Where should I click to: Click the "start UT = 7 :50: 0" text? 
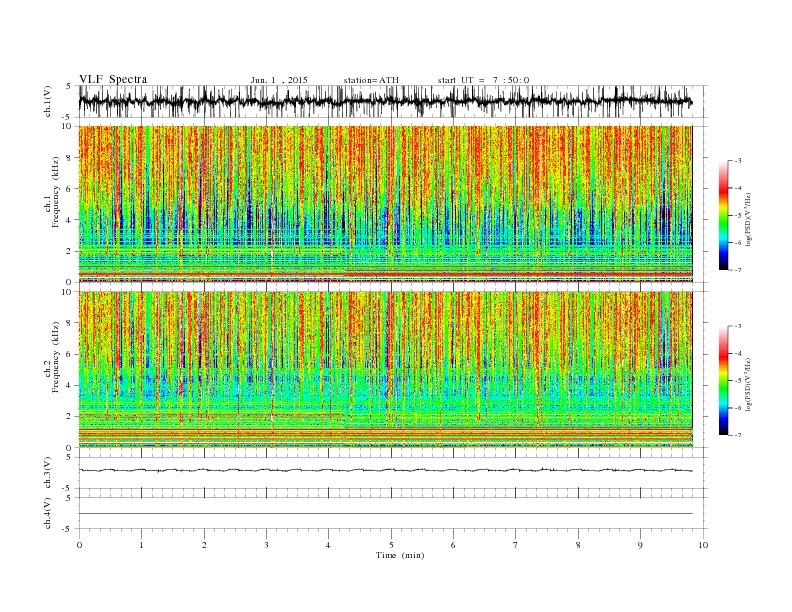[x=483, y=80]
